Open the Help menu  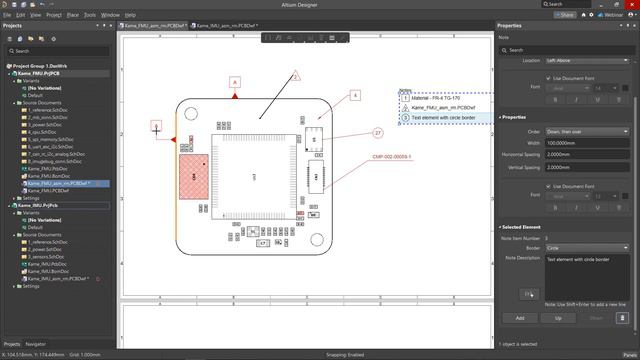click(130, 15)
